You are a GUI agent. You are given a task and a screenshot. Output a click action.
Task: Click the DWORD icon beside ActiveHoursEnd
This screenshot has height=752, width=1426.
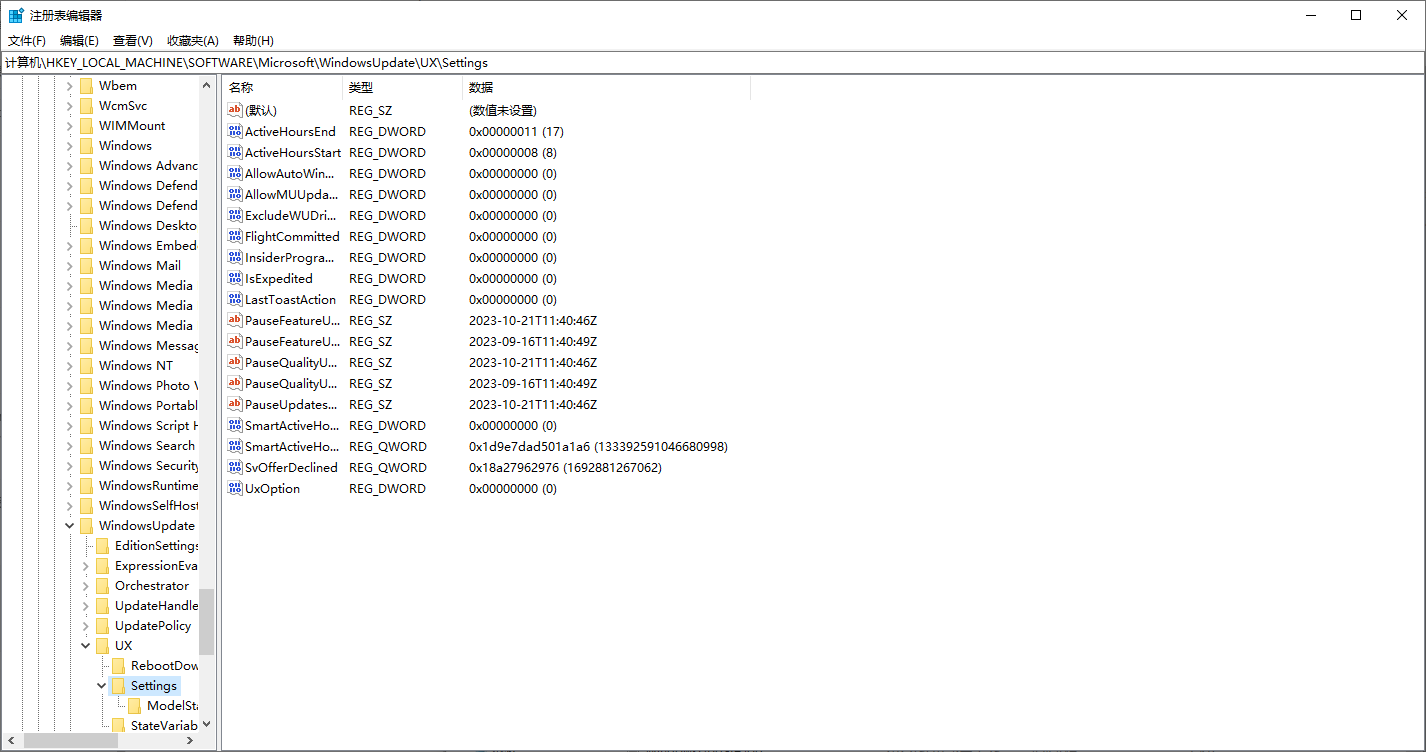235,131
